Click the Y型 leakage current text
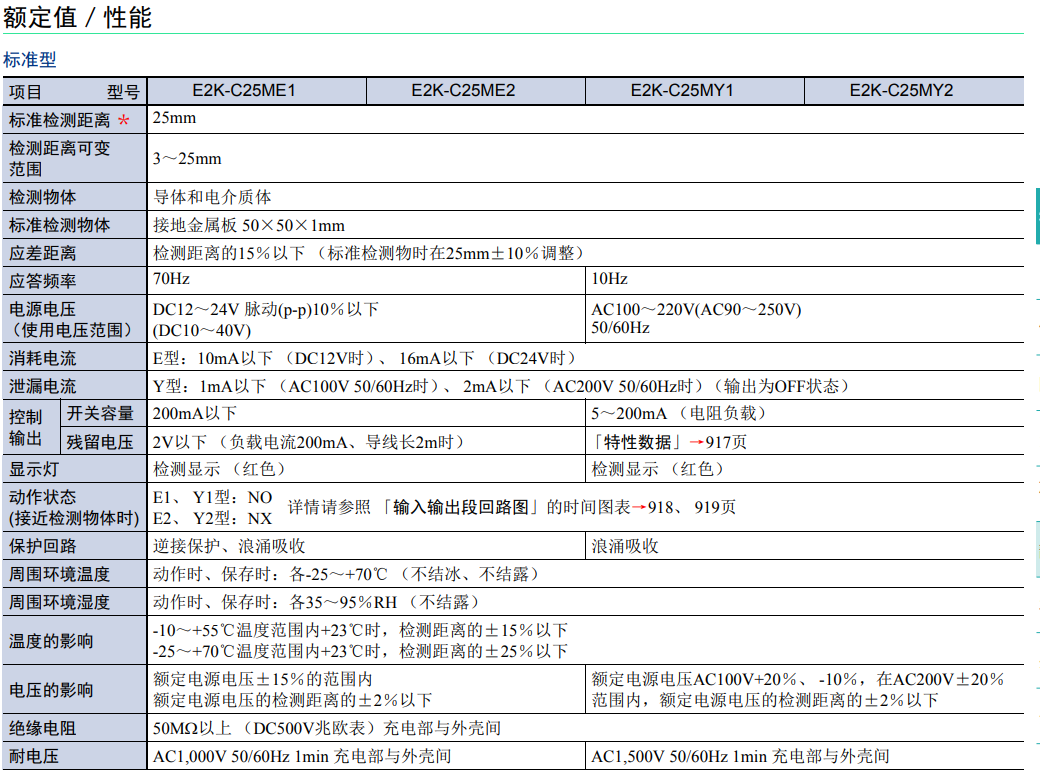 point(501,387)
